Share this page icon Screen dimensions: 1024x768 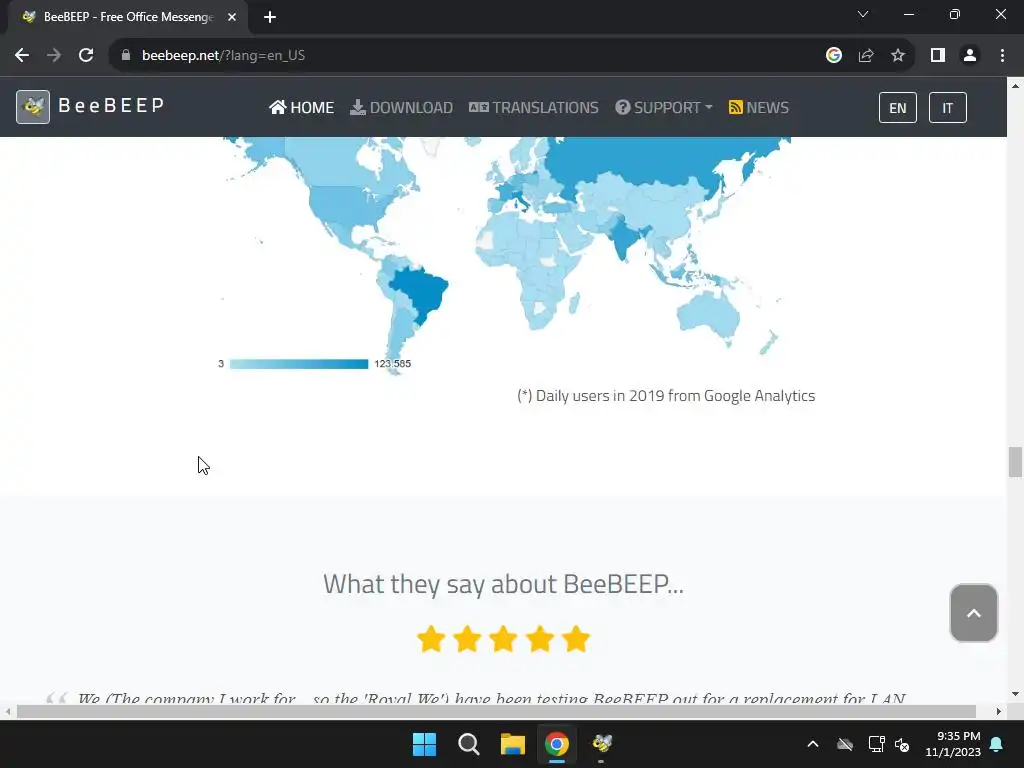(866, 56)
